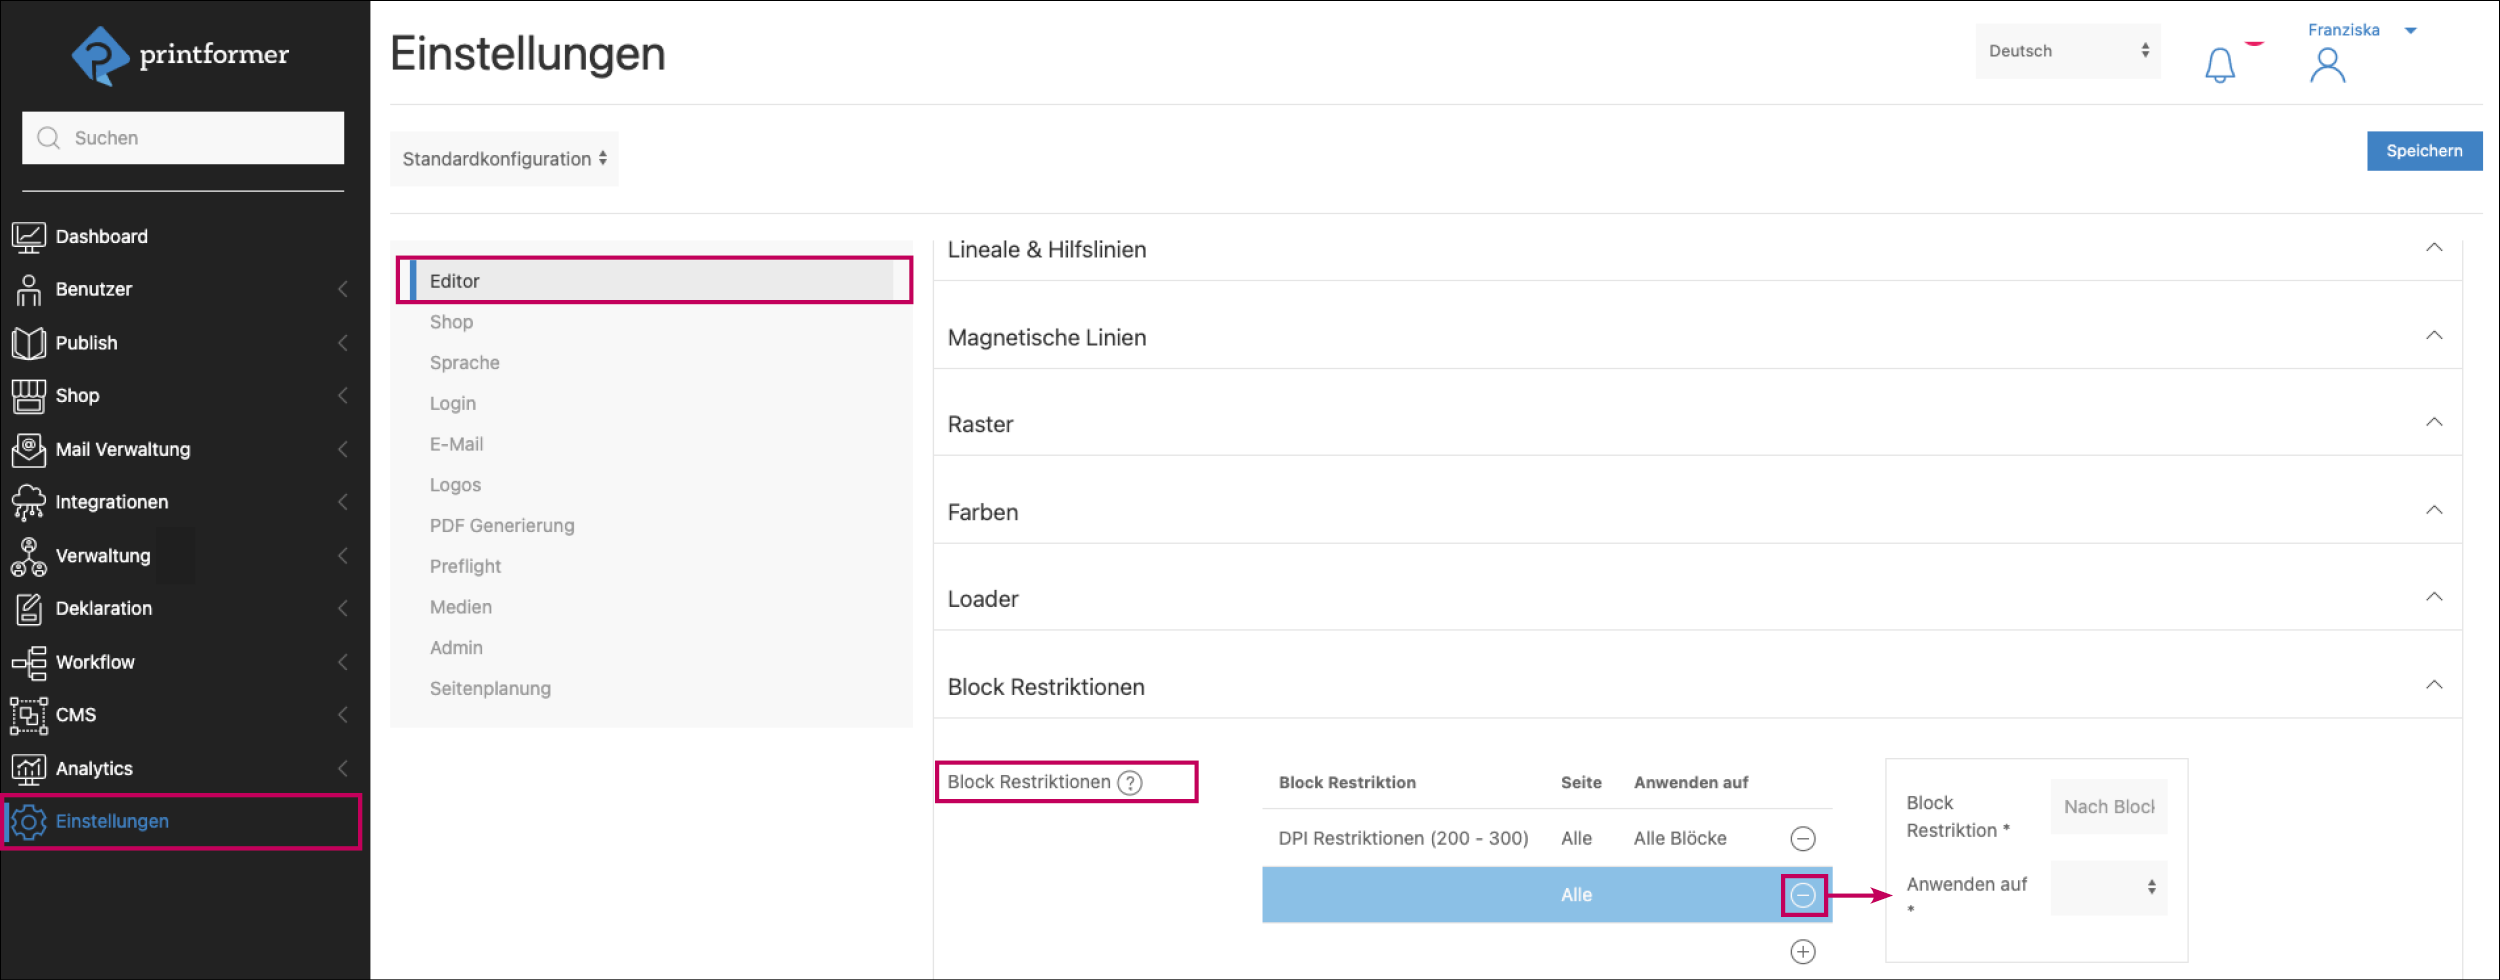Open the Standardkonfiguration dropdown
This screenshot has width=2500, height=980.
(504, 159)
